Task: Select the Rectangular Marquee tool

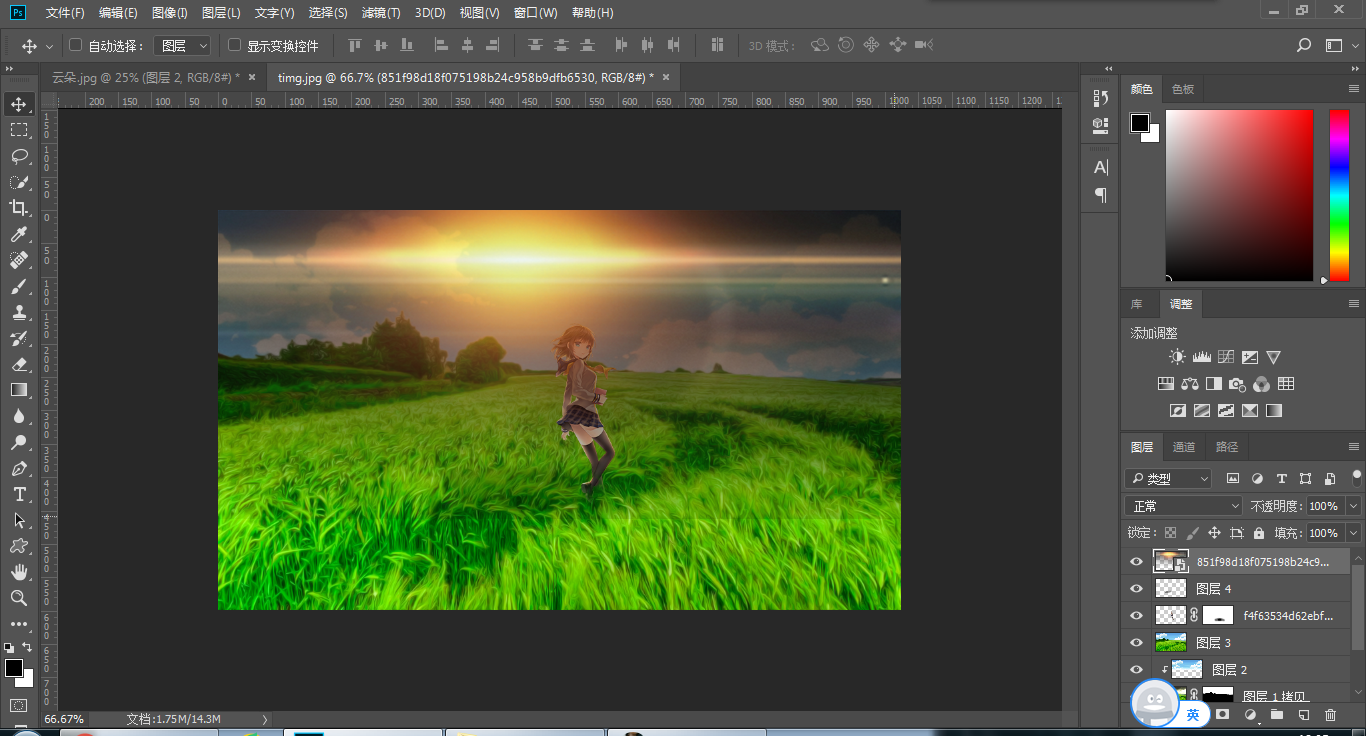Action: [19, 130]
